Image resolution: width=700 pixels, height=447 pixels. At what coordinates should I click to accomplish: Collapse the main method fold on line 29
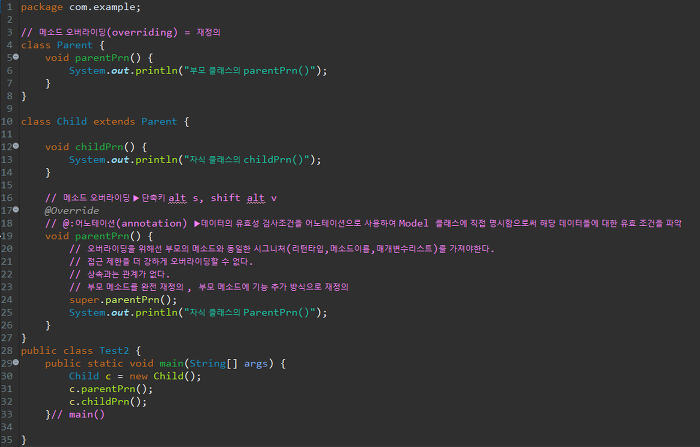point(16,362)
